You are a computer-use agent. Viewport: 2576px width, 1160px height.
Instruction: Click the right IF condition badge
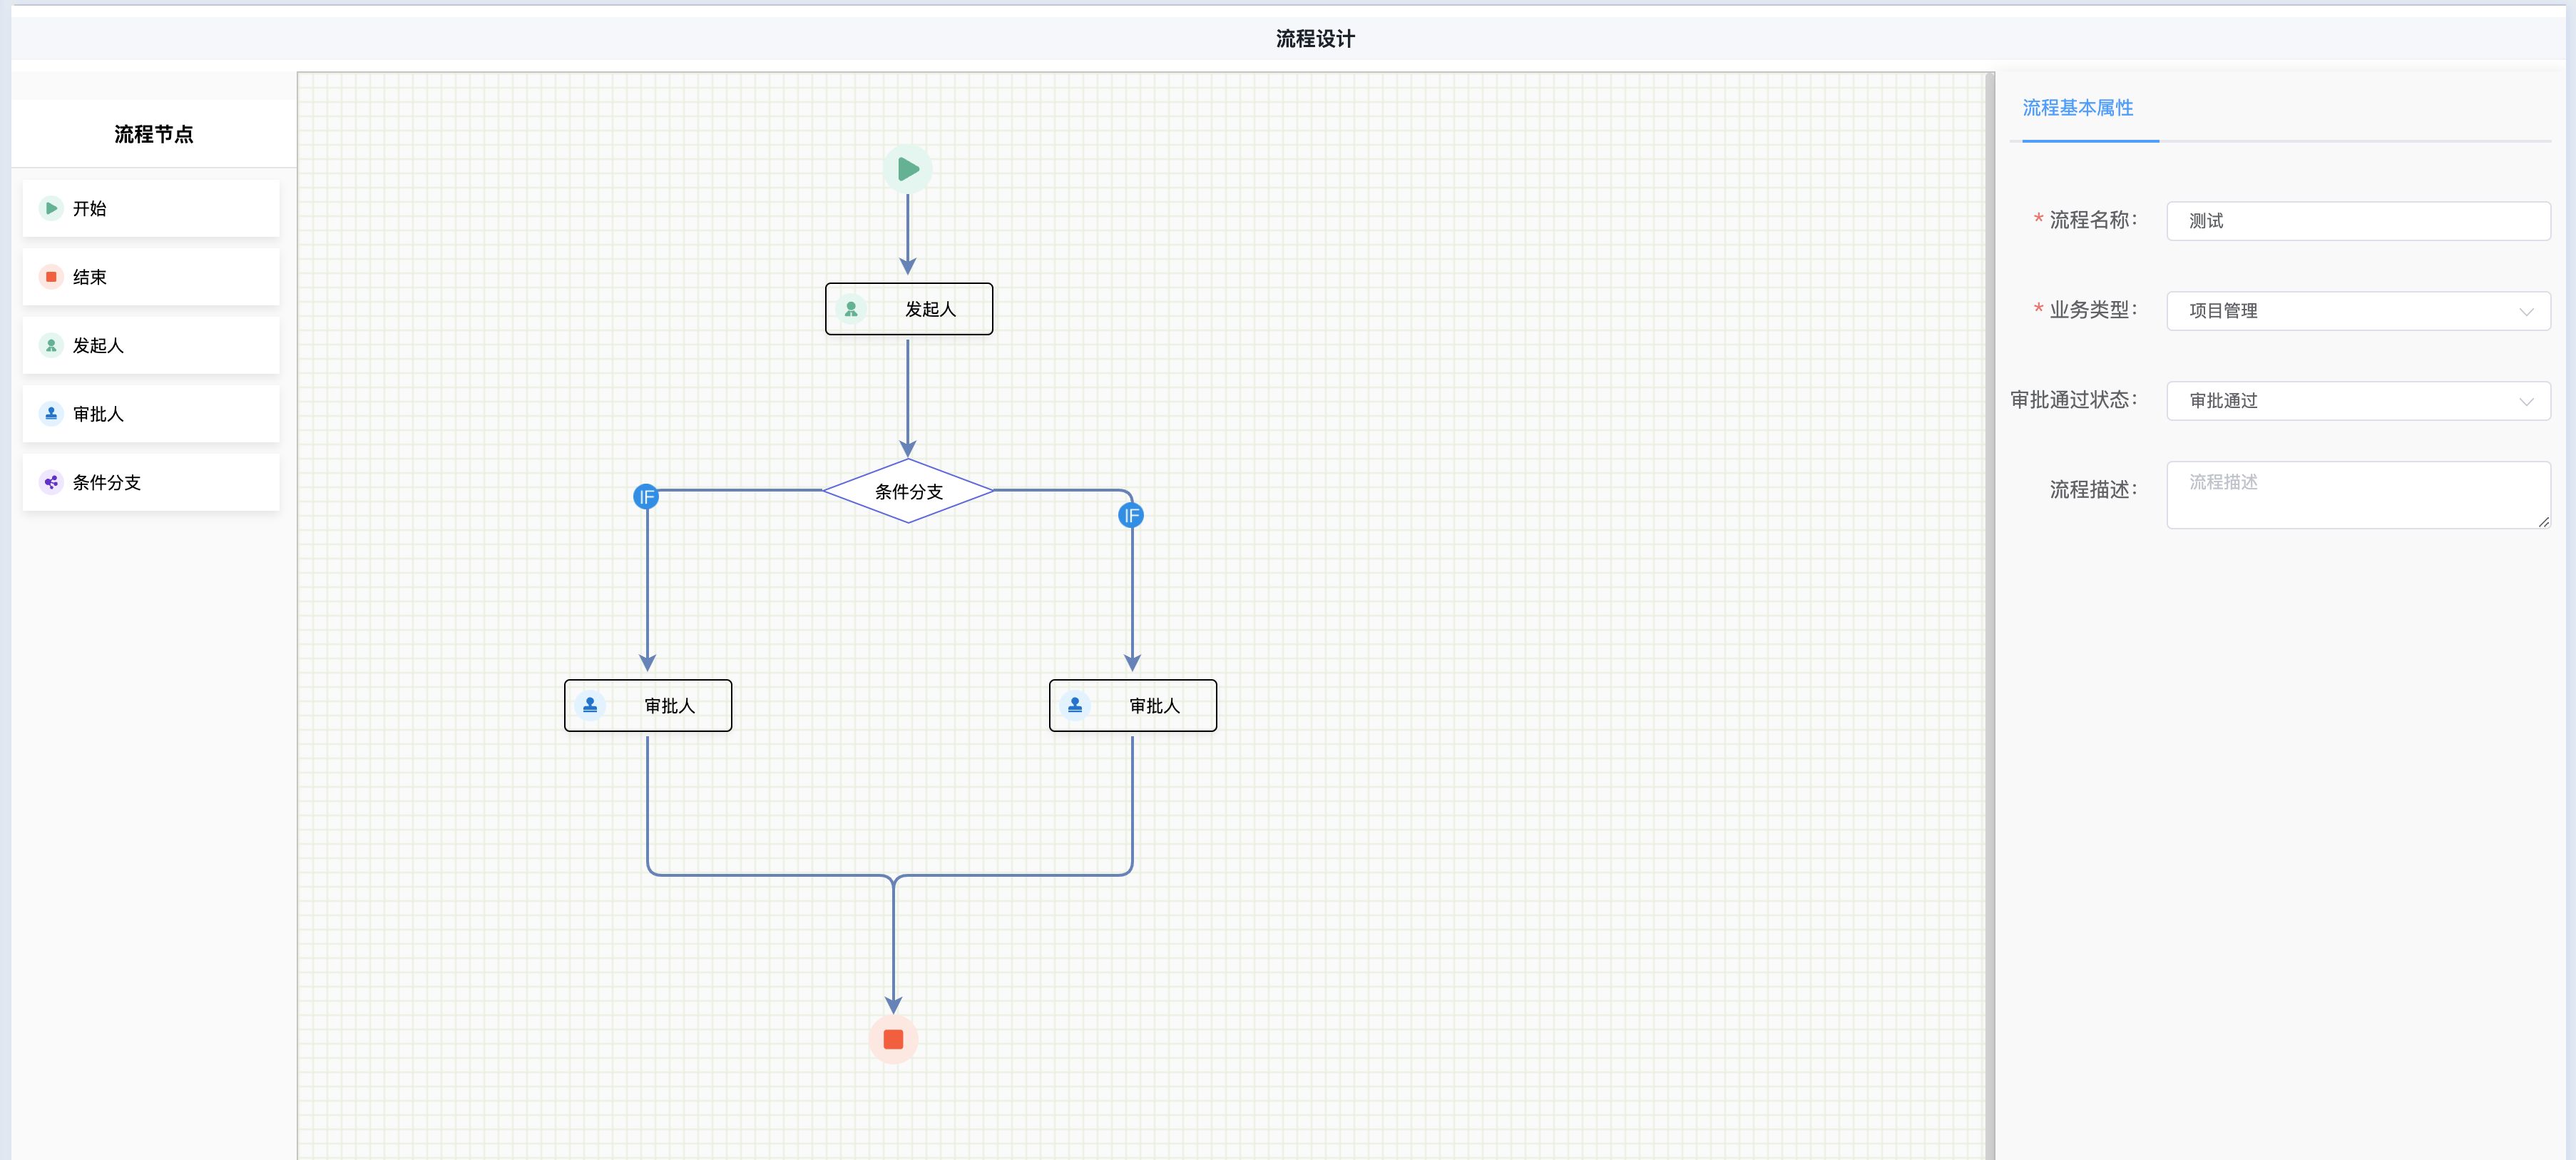click(1130, 515)
